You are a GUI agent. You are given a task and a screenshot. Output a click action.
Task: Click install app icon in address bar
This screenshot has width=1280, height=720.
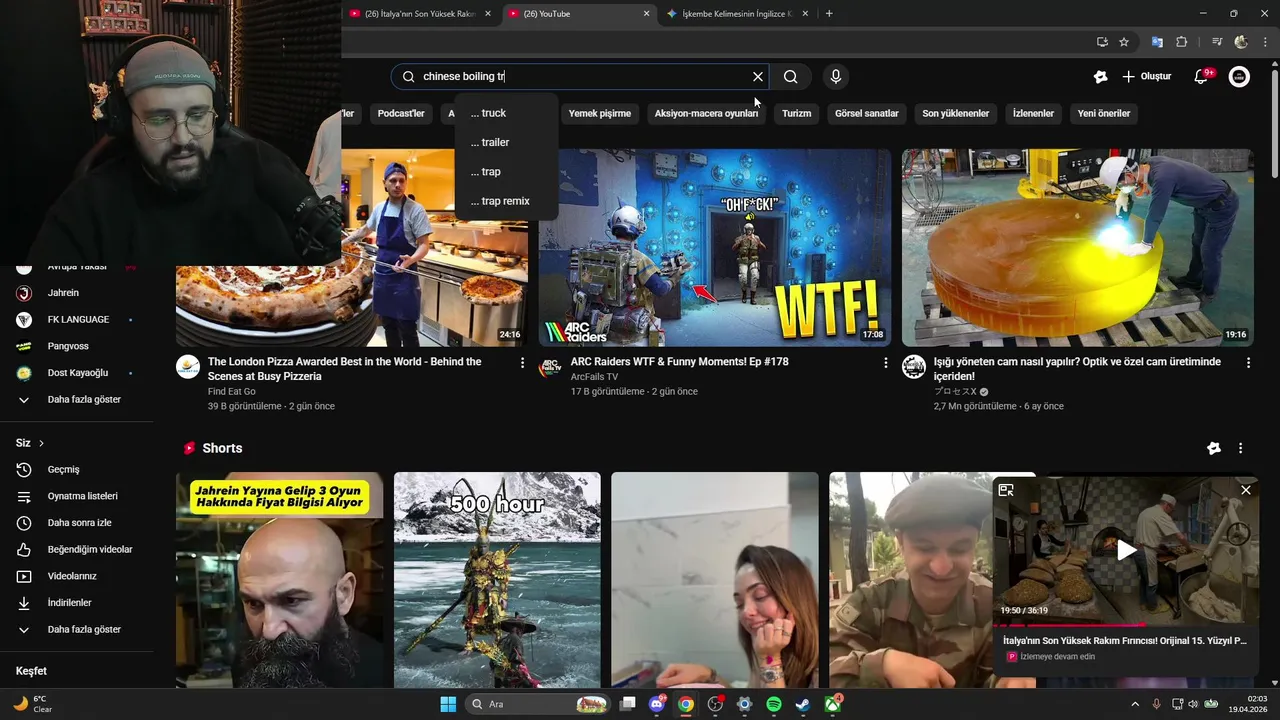point(1102,42)
